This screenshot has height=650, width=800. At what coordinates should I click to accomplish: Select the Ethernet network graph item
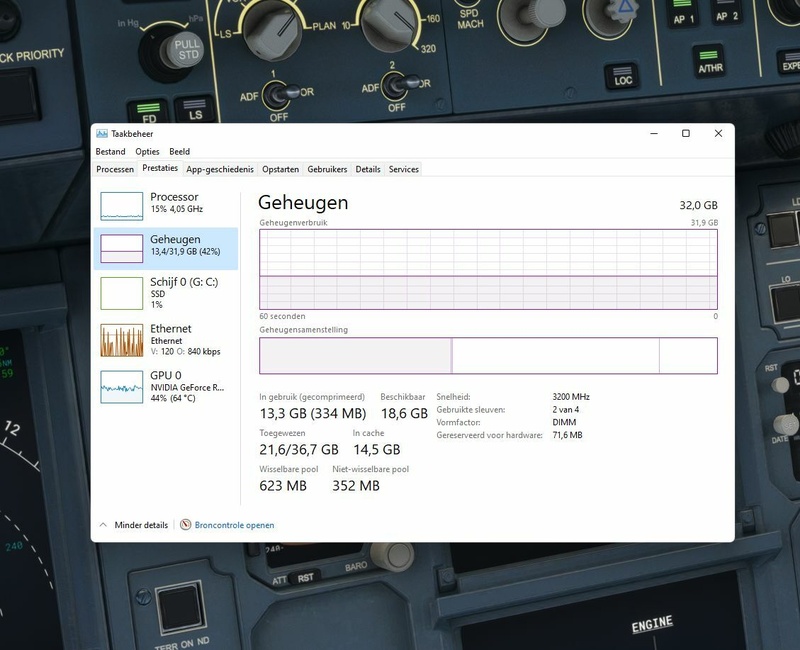[x=166, y=340]
